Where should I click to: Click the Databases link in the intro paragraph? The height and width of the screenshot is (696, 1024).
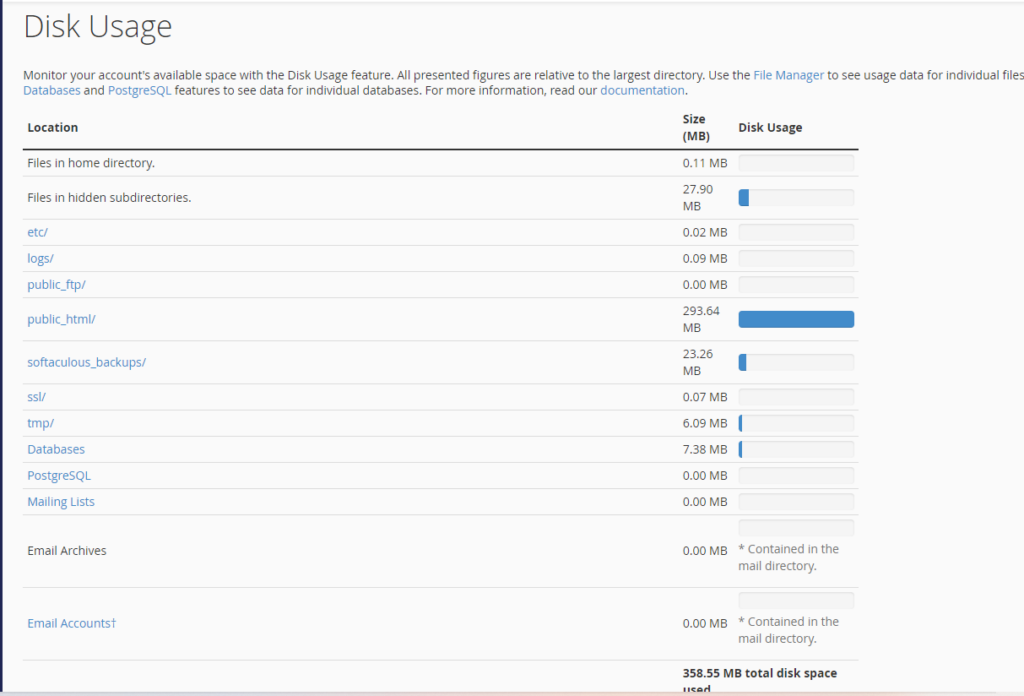pyautogui.click(x=50, y=90)
